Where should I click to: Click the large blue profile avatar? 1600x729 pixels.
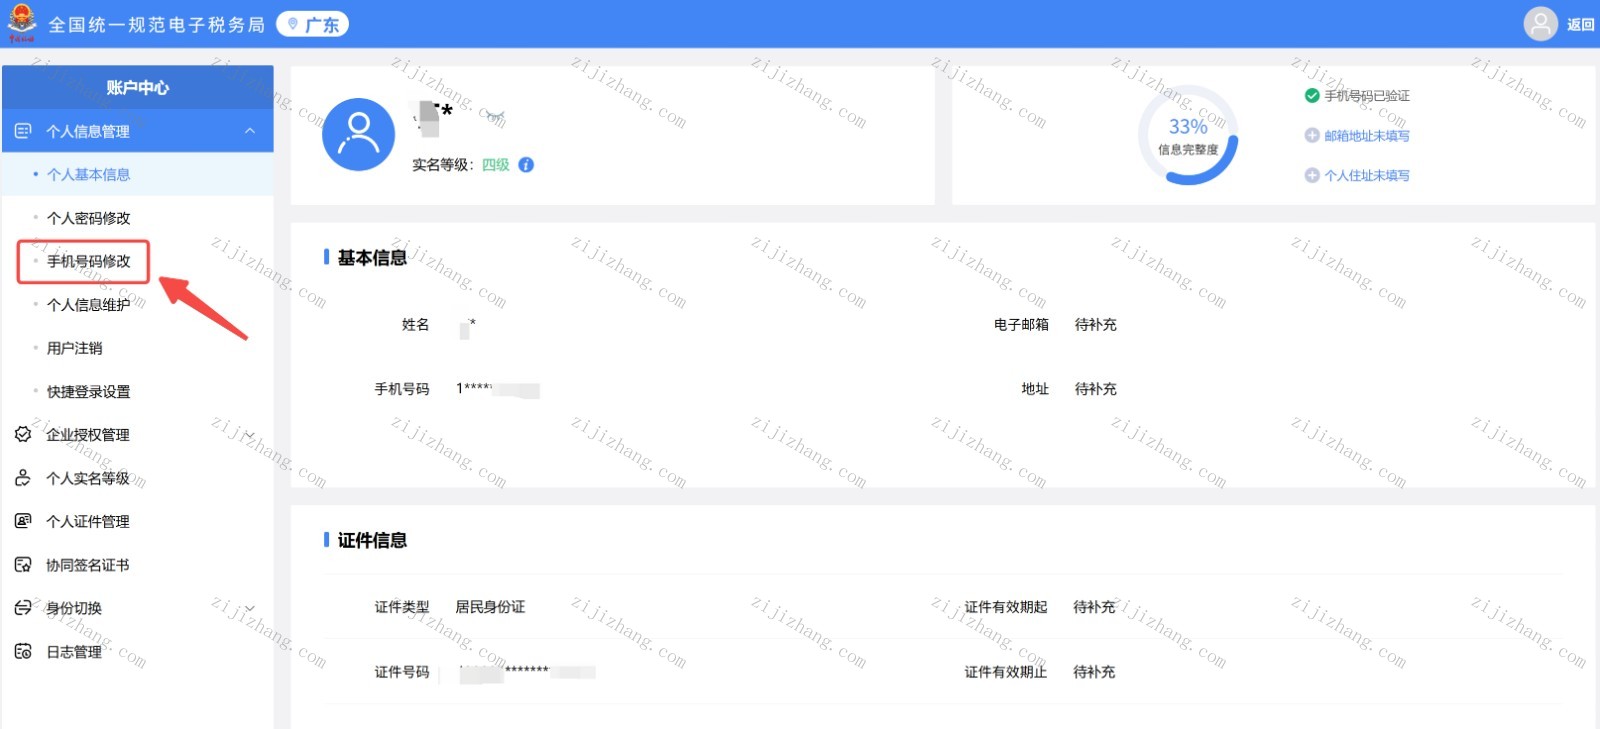(358, 135)
